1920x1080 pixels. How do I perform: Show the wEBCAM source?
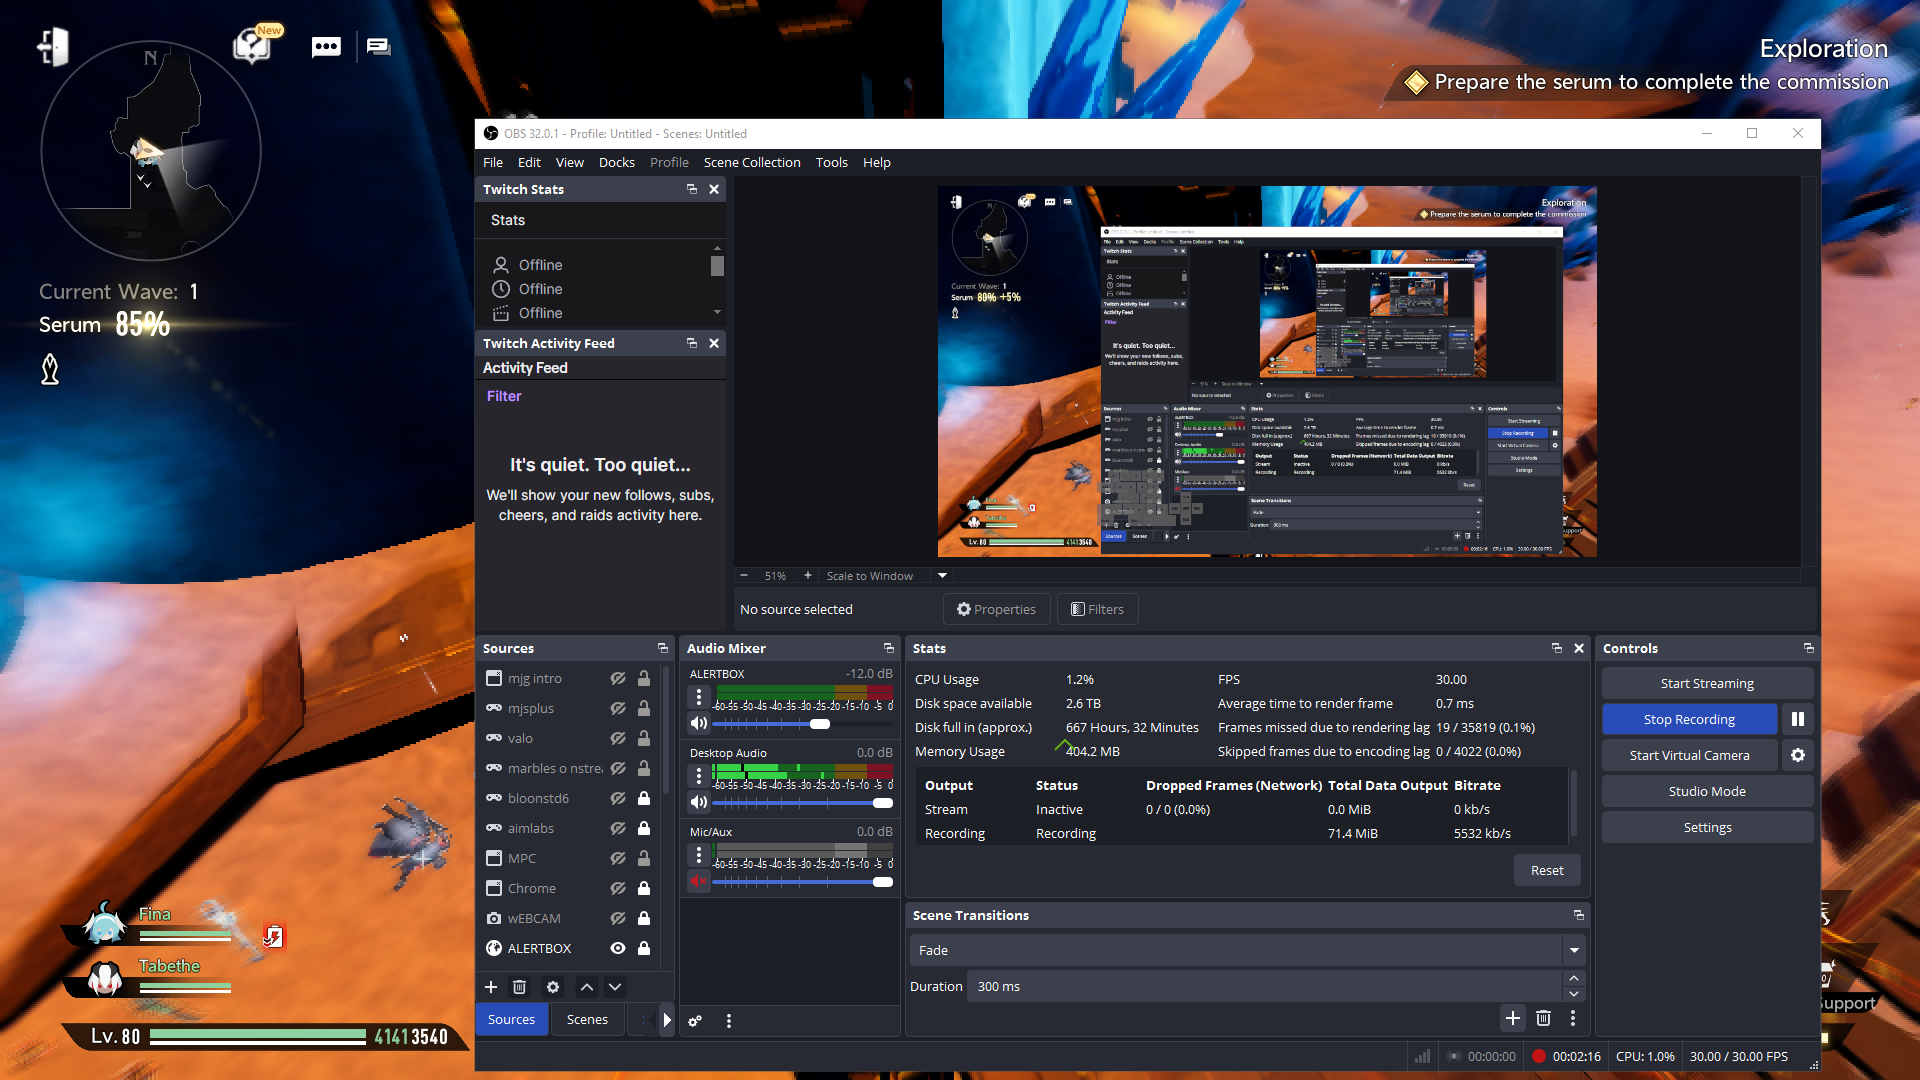(618, 918)
